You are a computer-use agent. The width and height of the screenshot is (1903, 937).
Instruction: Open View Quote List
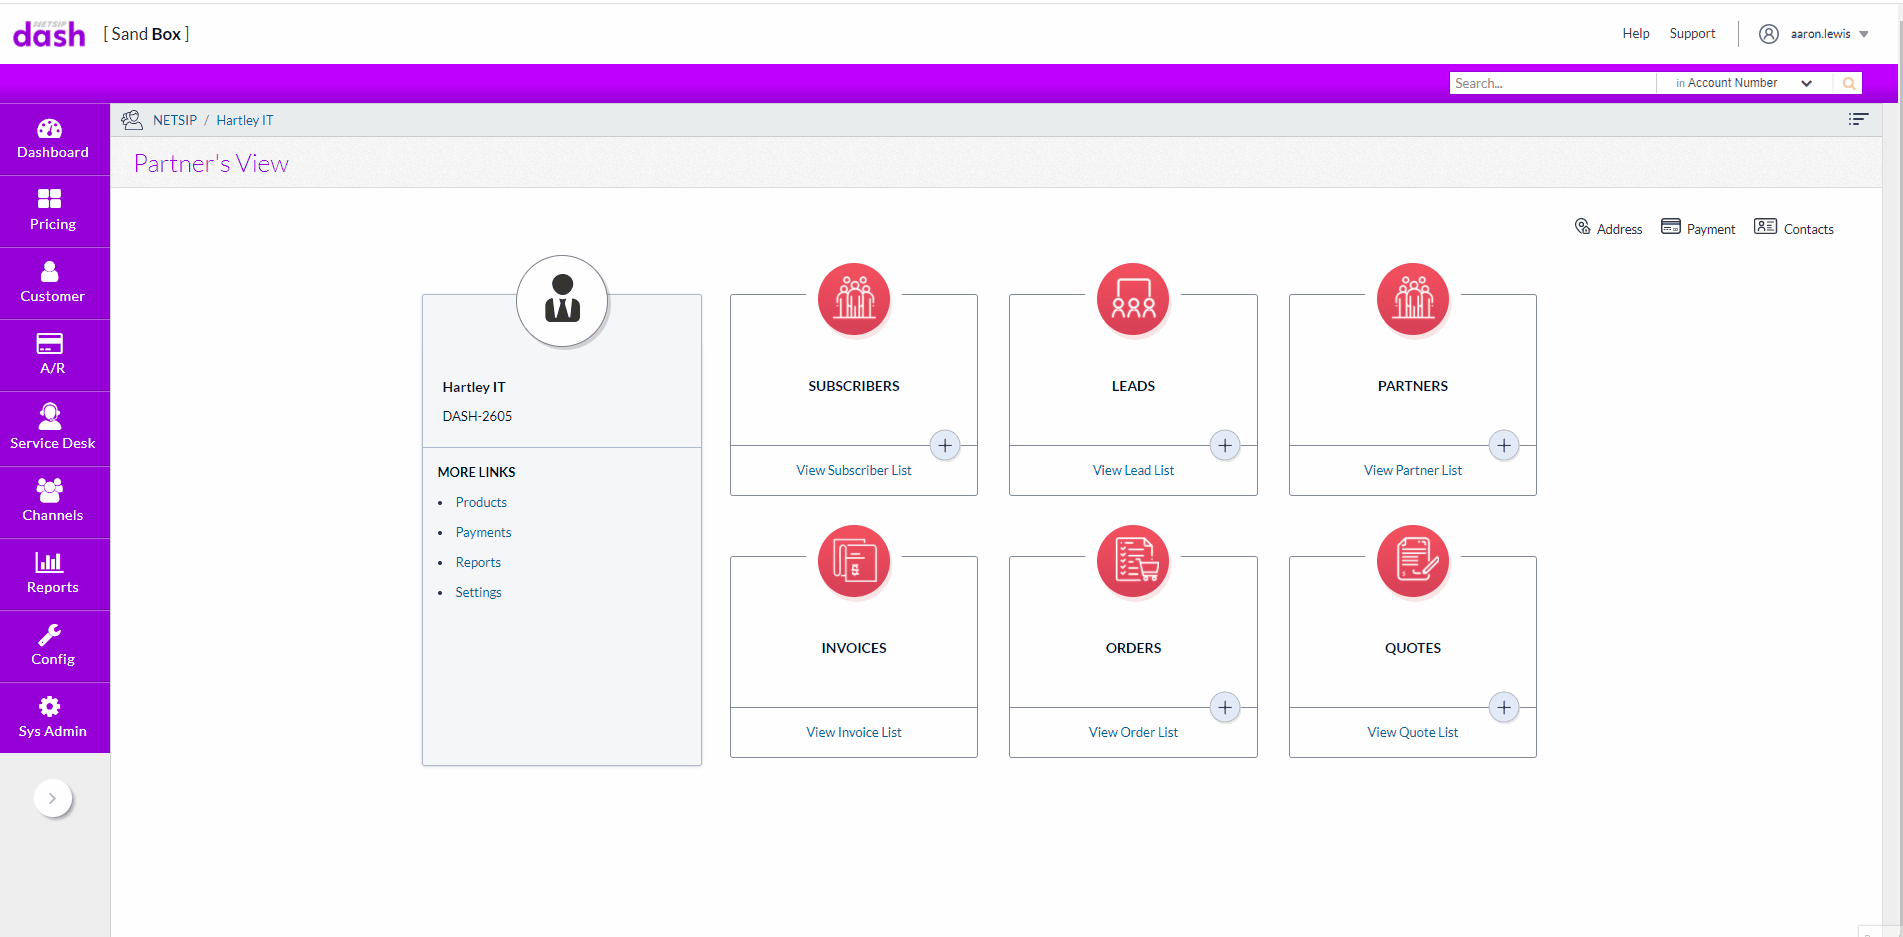coord(1413,732)
